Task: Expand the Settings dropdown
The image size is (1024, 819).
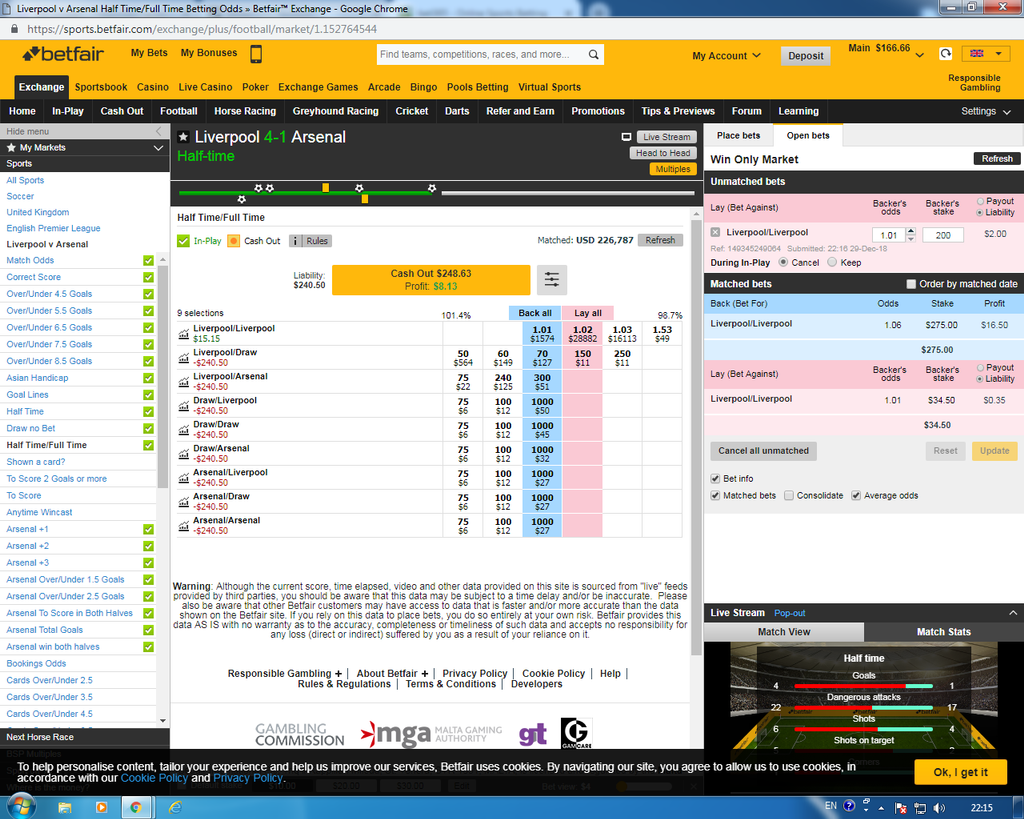Action: [985, 112]
